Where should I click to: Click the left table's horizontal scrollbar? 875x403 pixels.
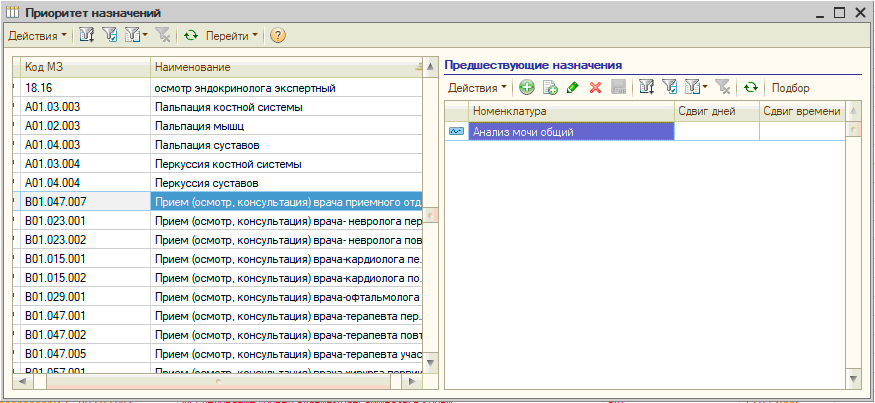coord(218,382)
